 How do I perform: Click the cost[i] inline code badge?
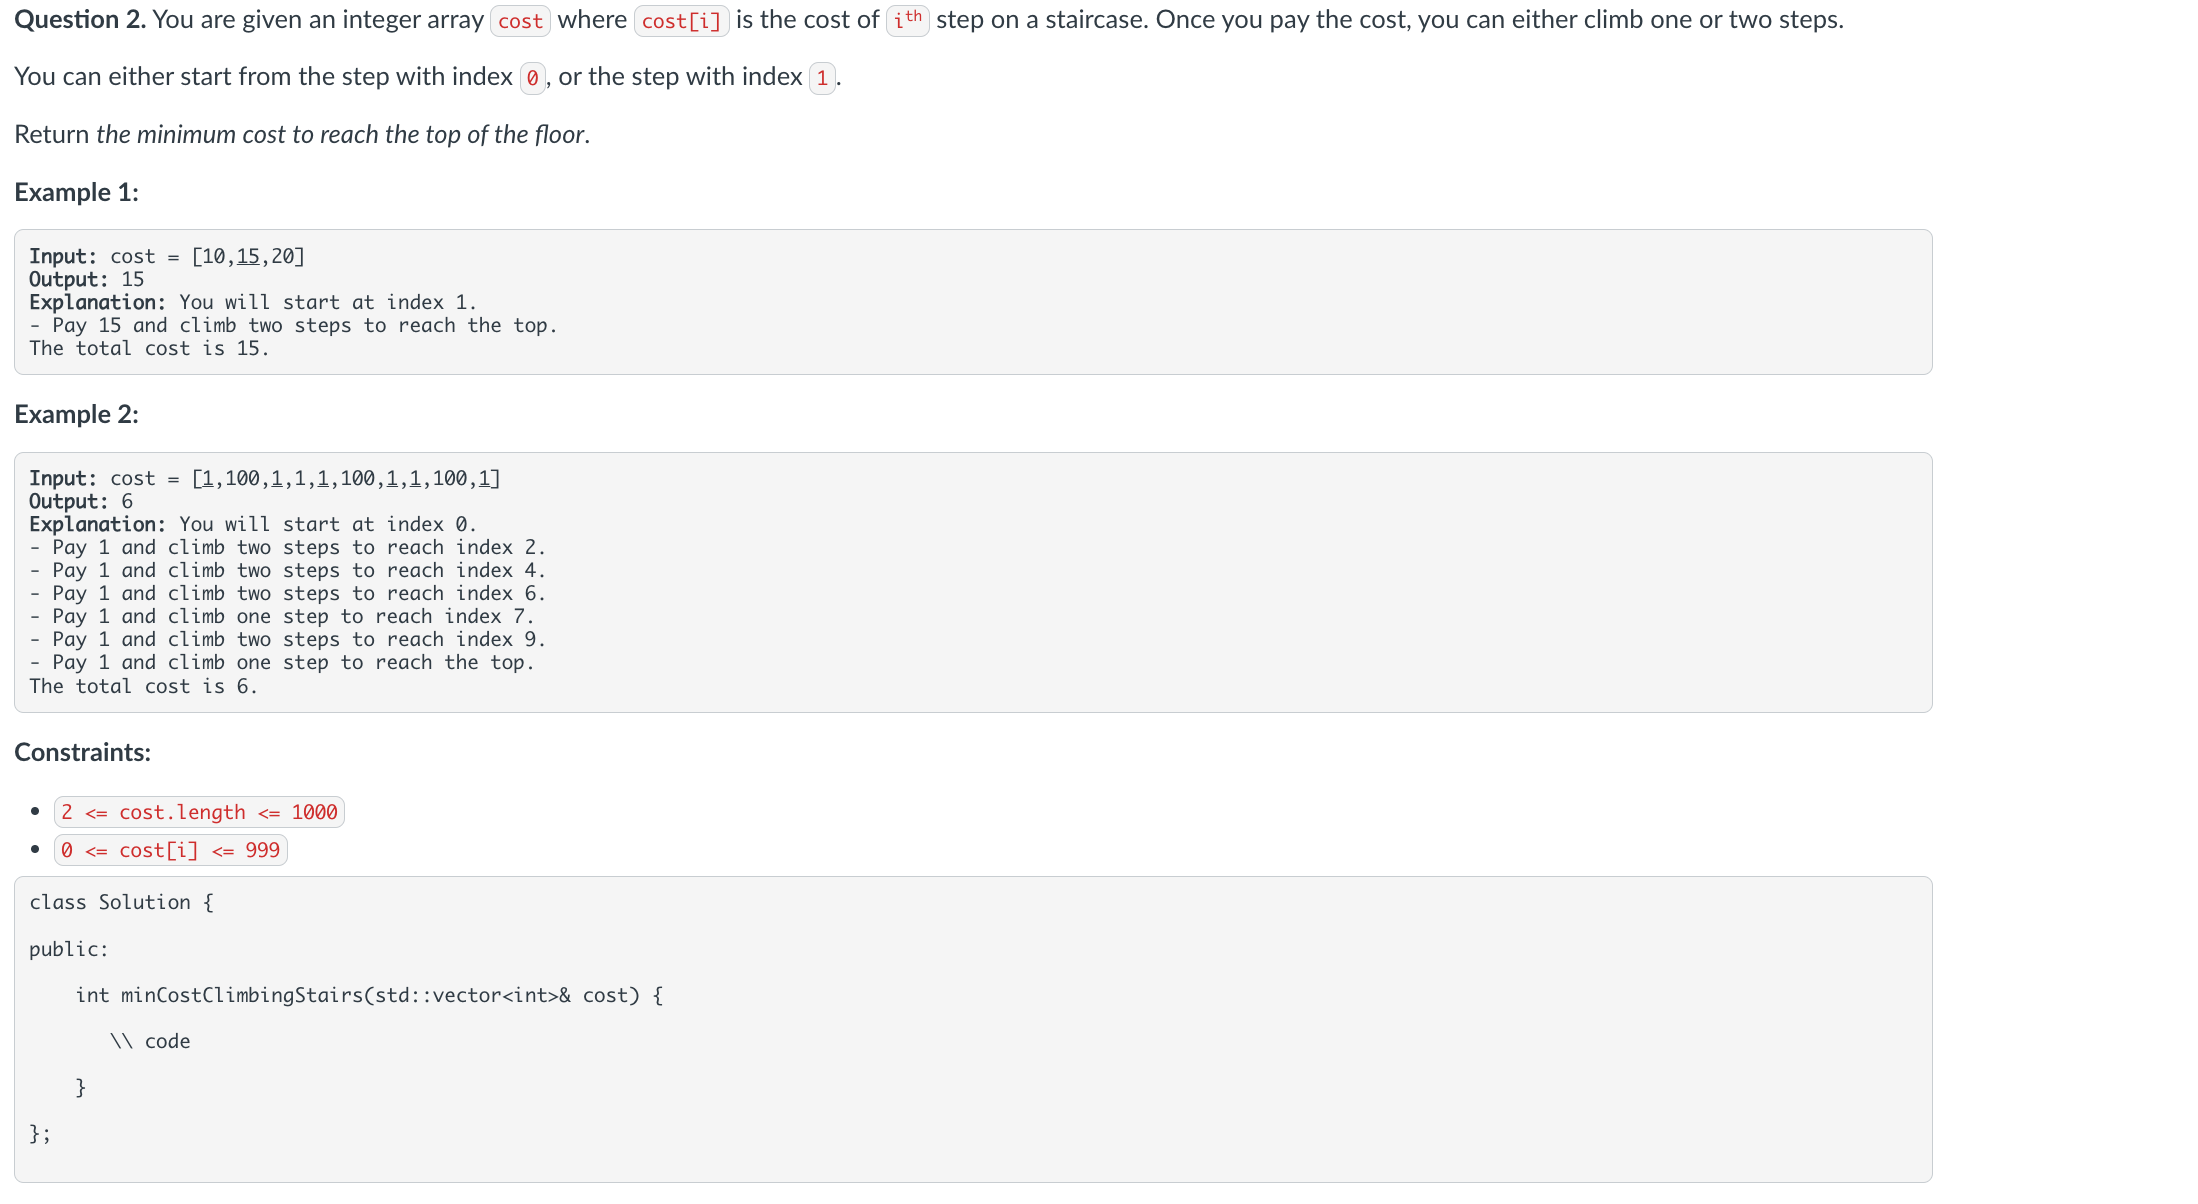pos(681,20)
